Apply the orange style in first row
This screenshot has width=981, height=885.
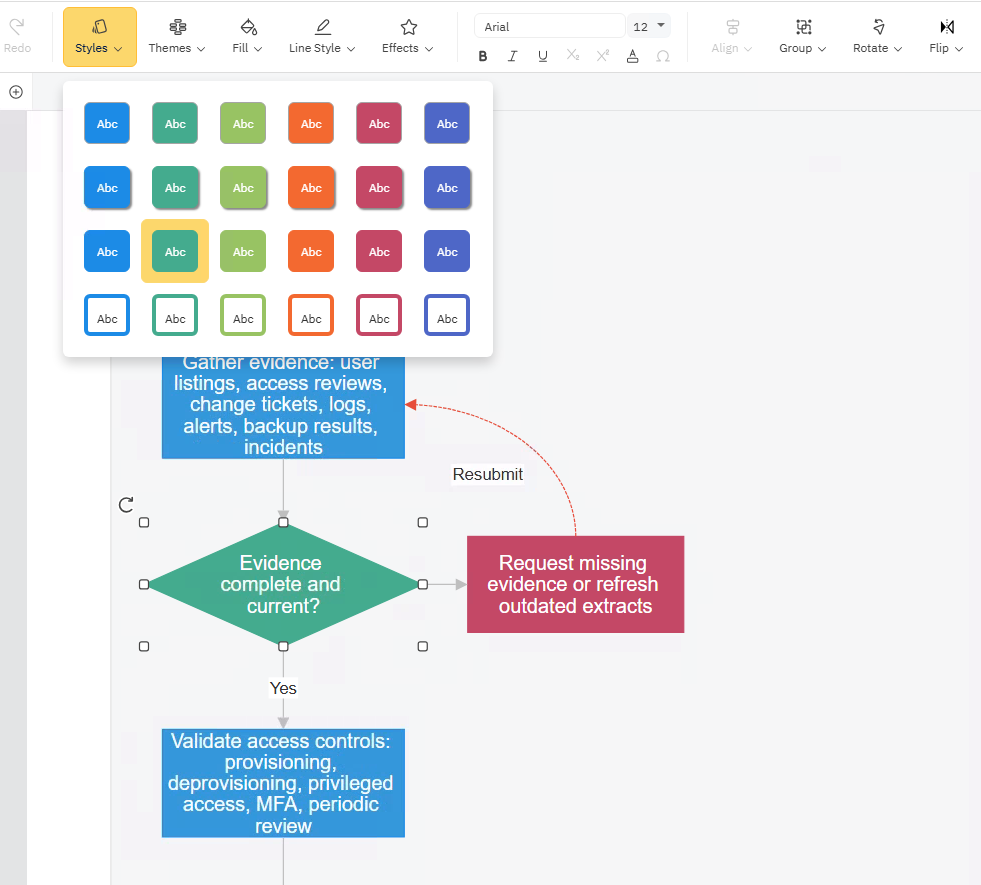[311, 123]
